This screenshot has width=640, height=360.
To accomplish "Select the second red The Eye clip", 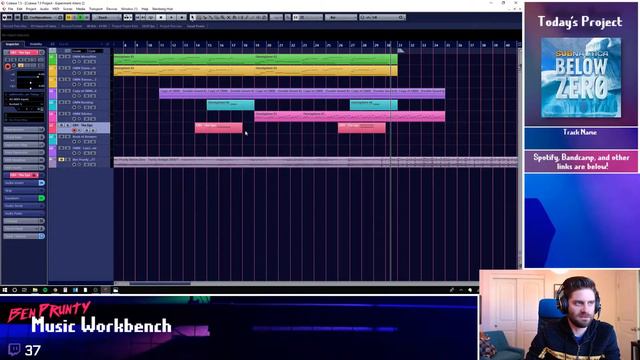I will (x=362, y=128).
